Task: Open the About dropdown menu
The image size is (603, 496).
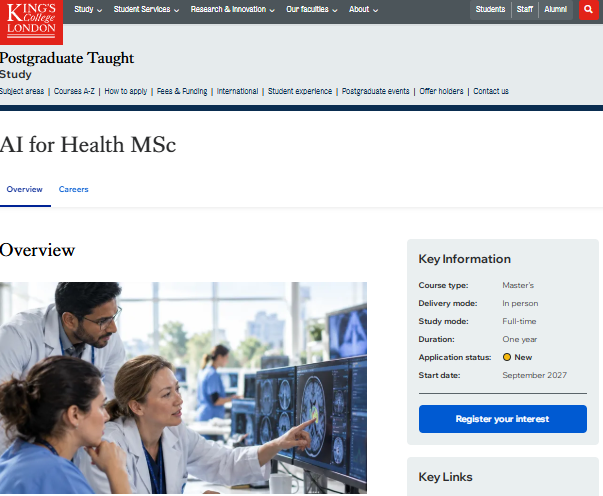Action: point(363,9)
